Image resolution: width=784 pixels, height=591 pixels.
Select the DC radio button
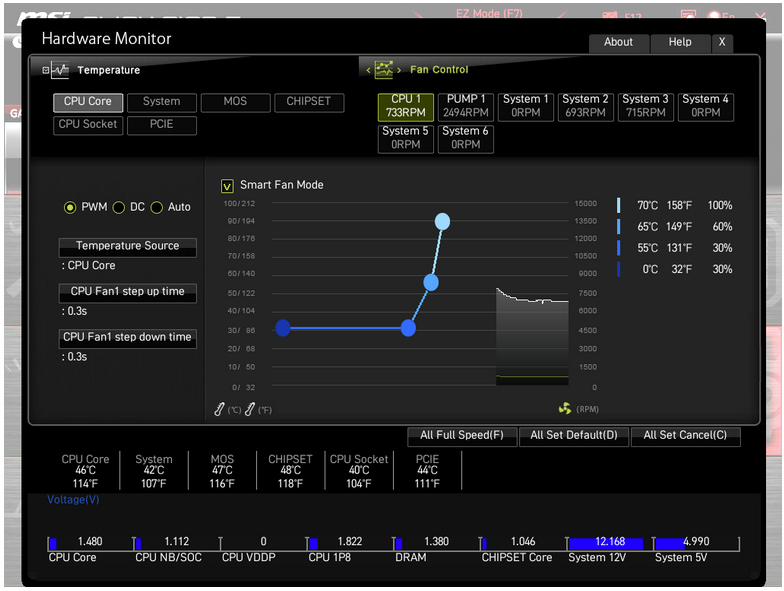tap(118, 208)
